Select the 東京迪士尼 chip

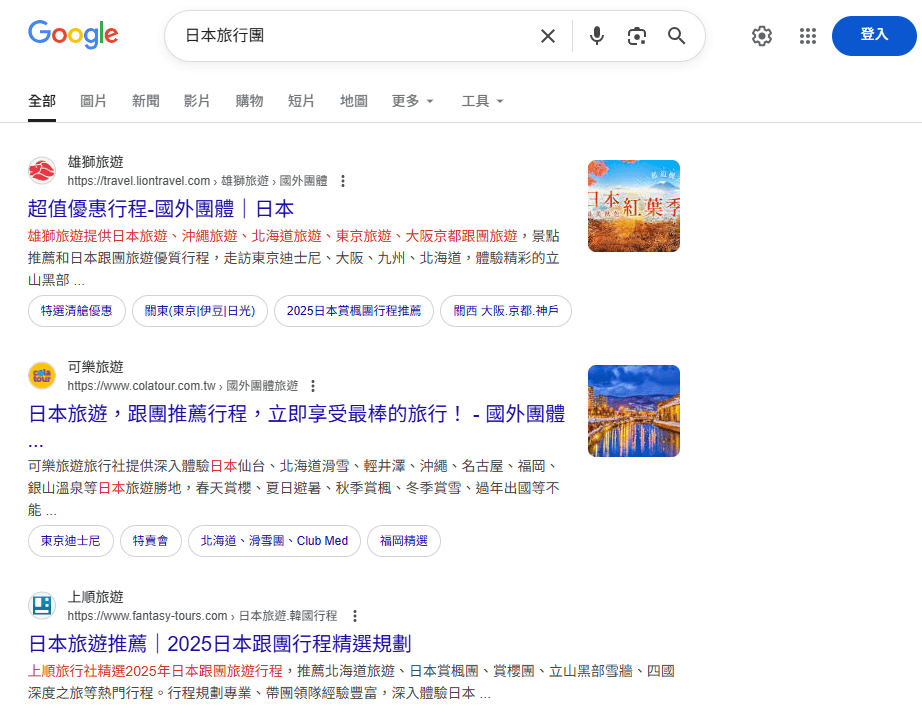click(x=70, y=541)
